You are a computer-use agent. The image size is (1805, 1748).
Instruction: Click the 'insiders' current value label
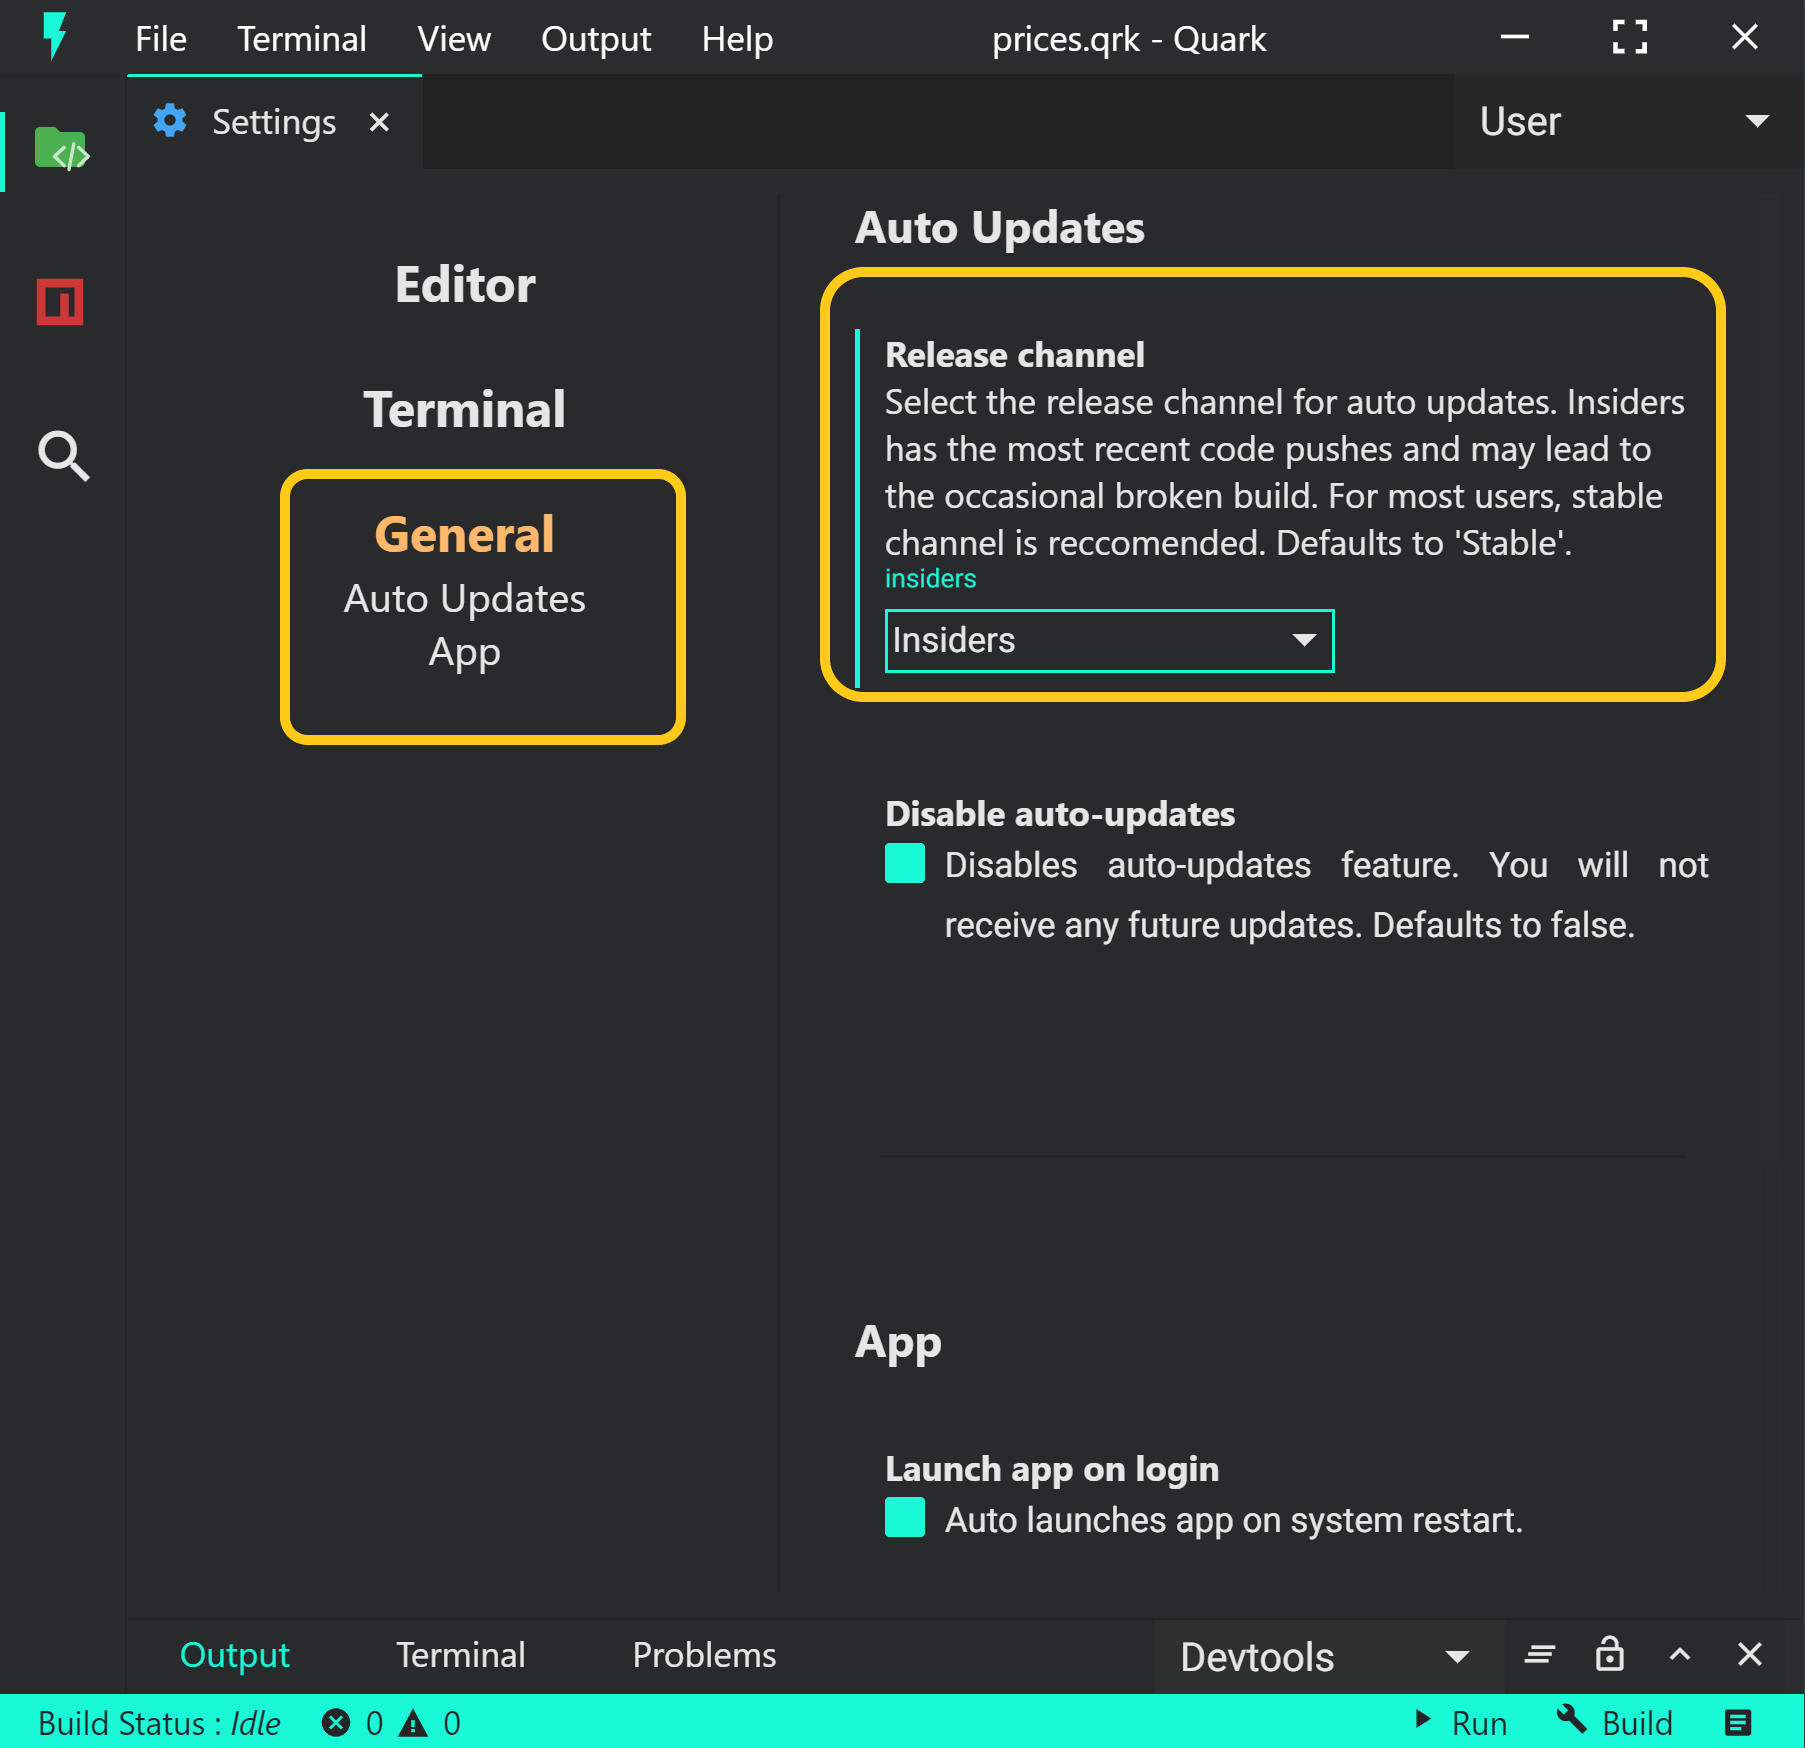[x=931, y=579]
